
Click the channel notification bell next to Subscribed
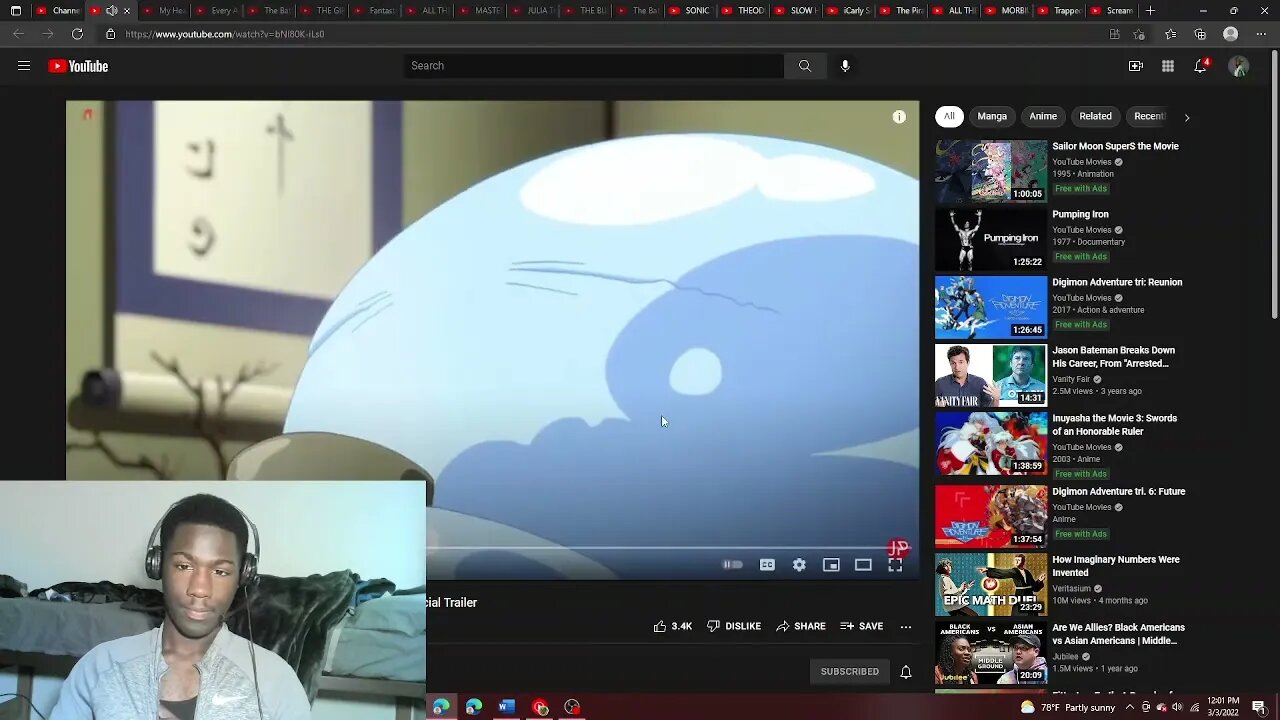[906, 672]
